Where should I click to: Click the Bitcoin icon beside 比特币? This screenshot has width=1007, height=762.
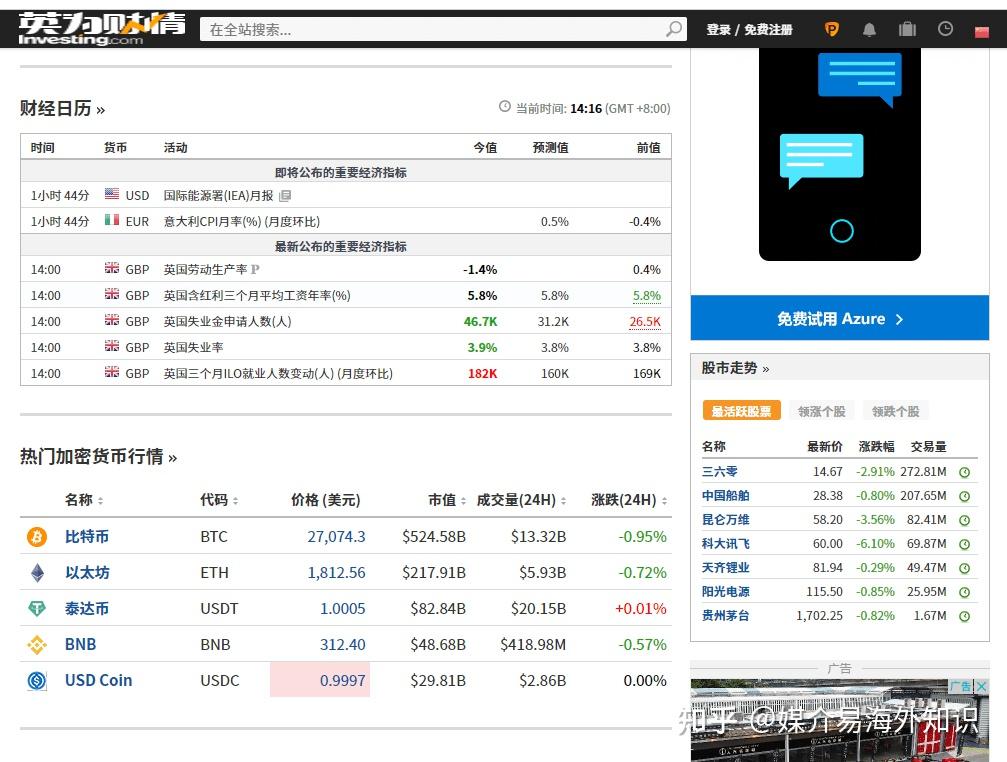[36, 537]
